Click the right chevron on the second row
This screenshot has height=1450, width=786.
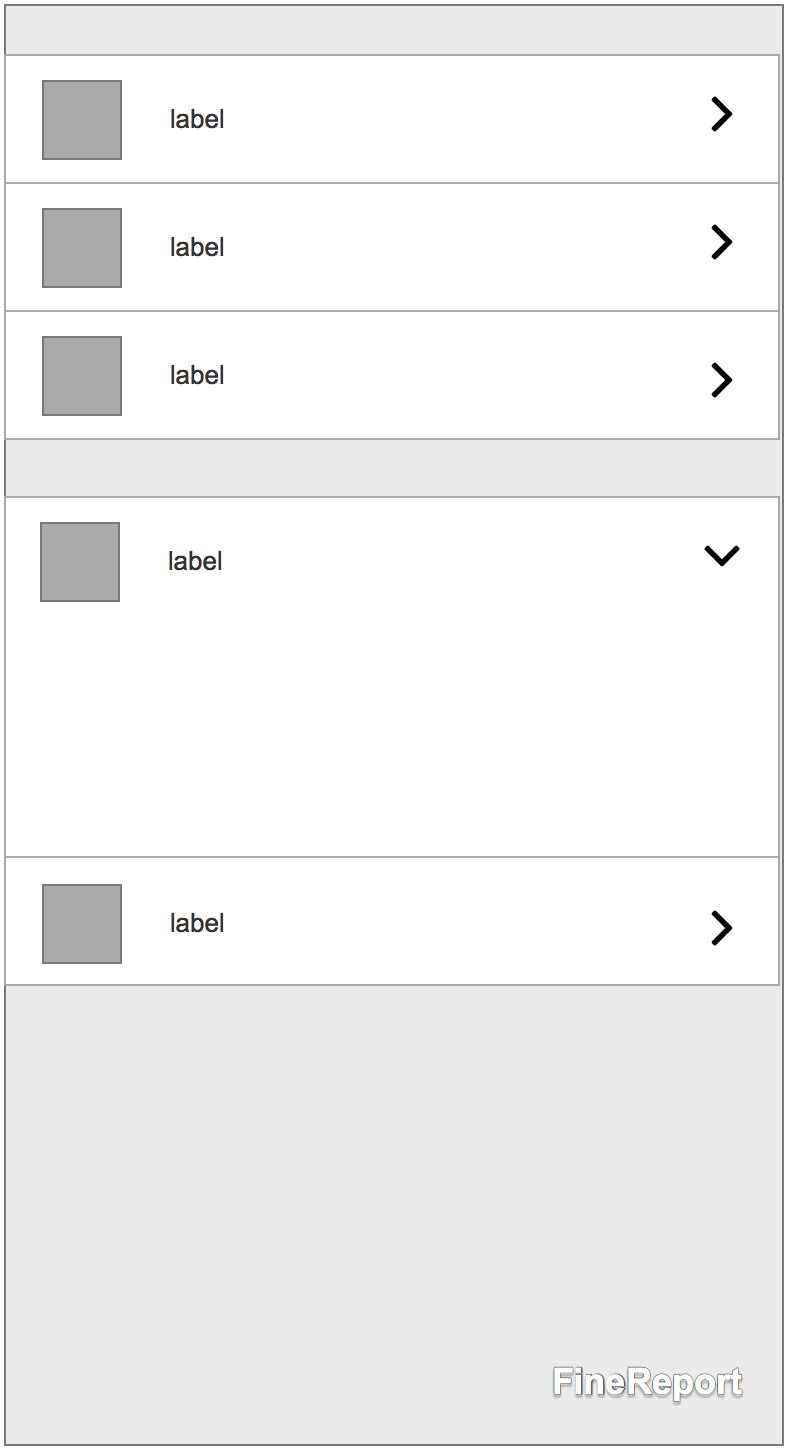click(x=721, y=243)
